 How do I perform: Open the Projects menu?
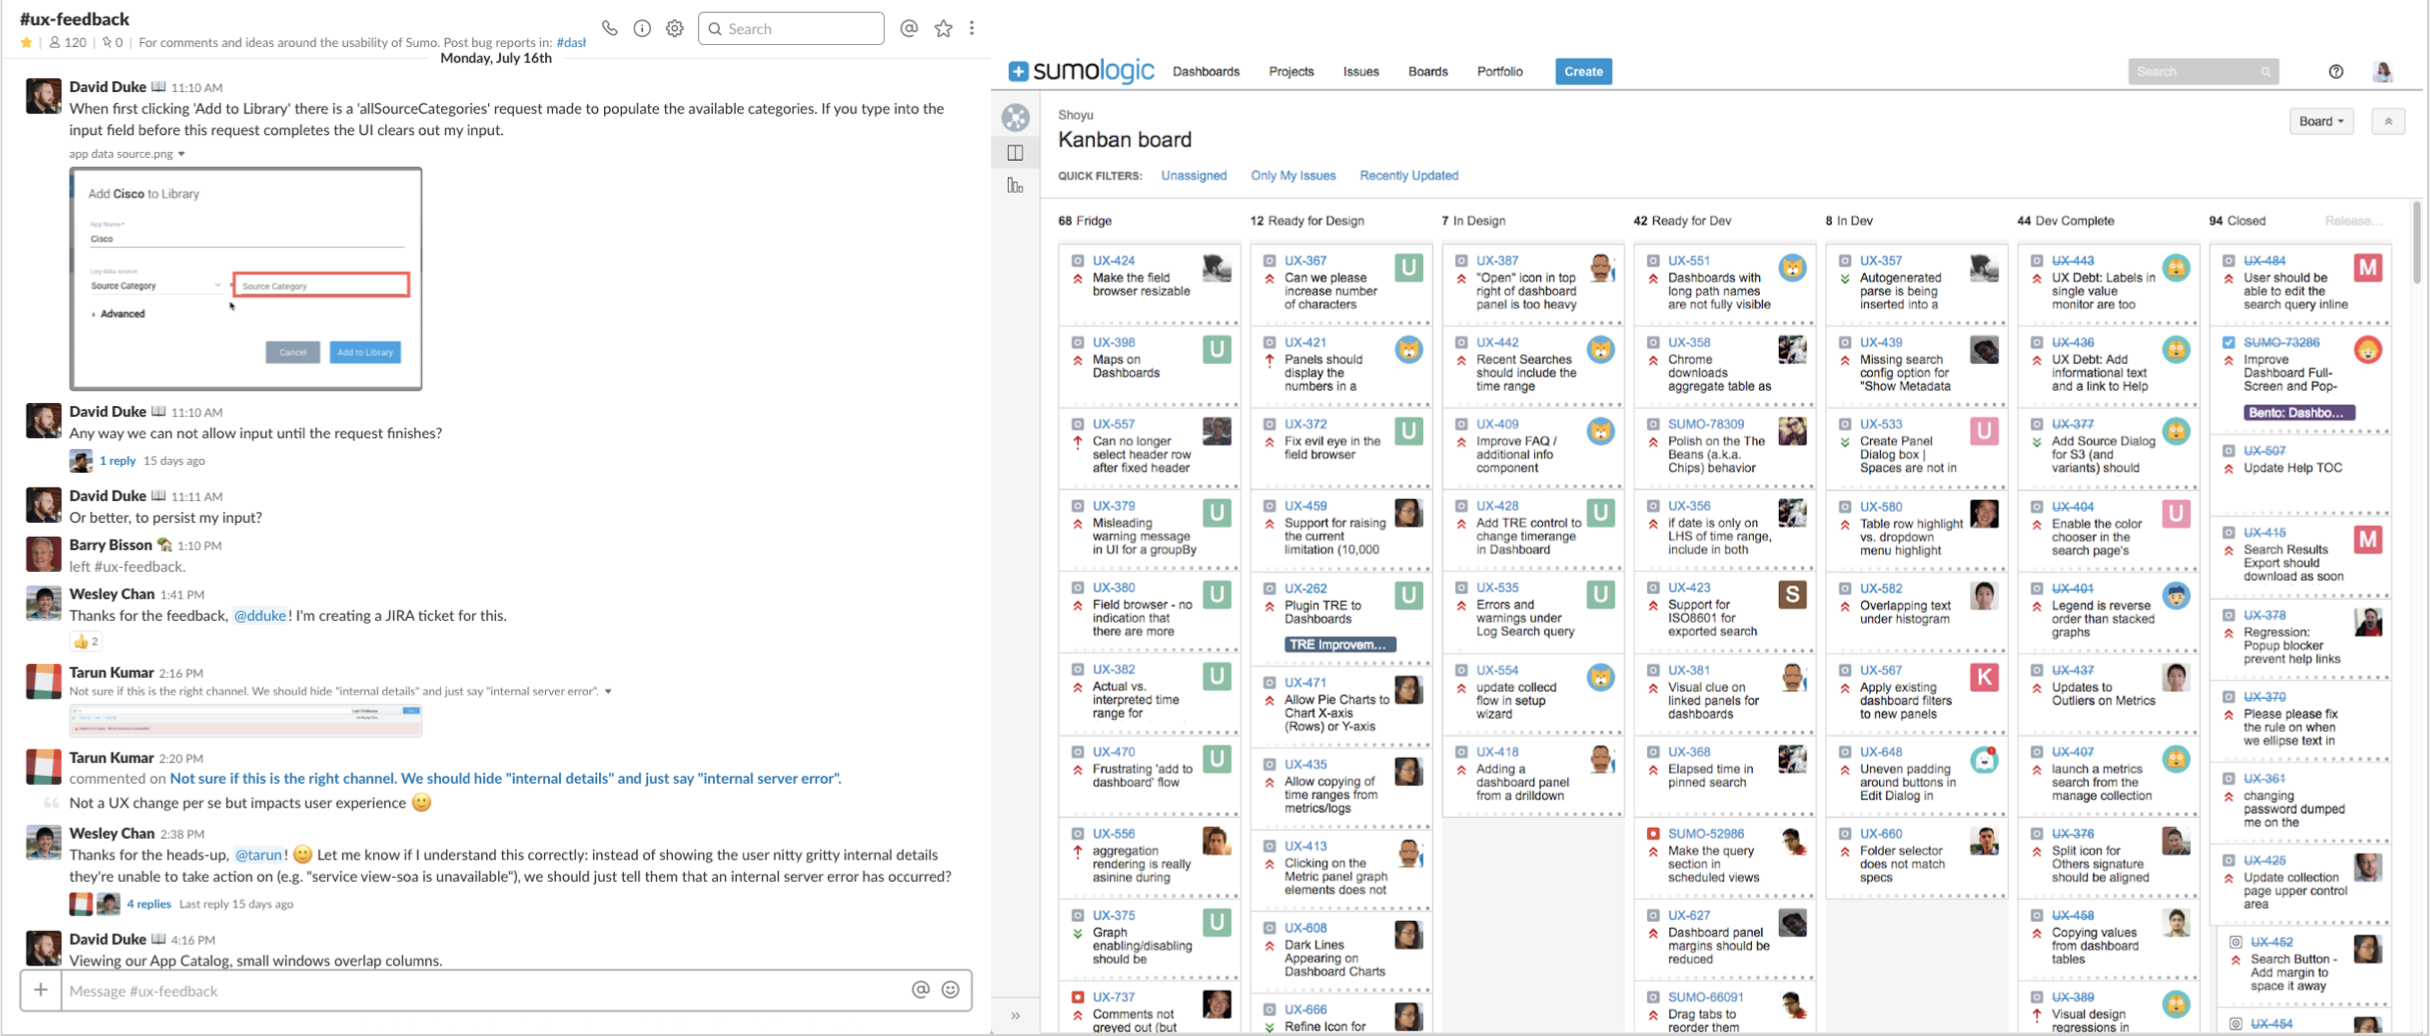[x=1291, y=71]
